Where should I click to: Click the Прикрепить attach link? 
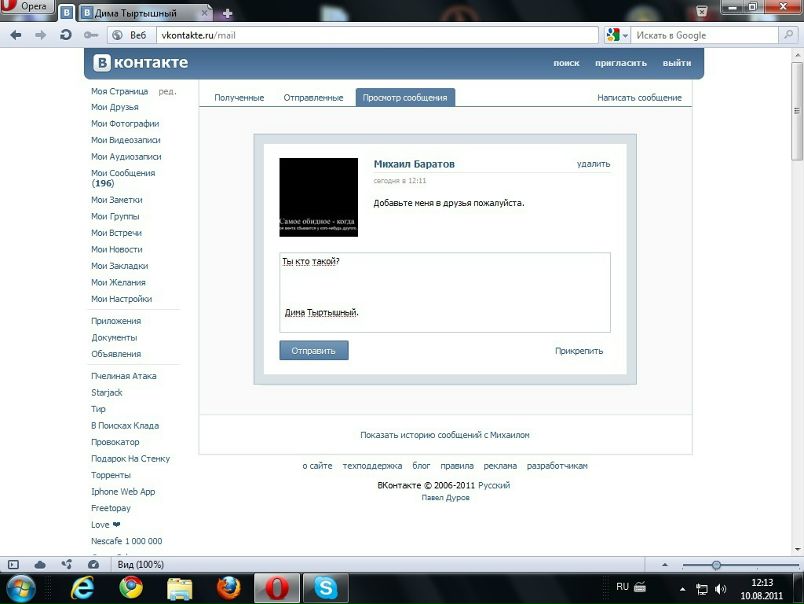click(579, 351)
